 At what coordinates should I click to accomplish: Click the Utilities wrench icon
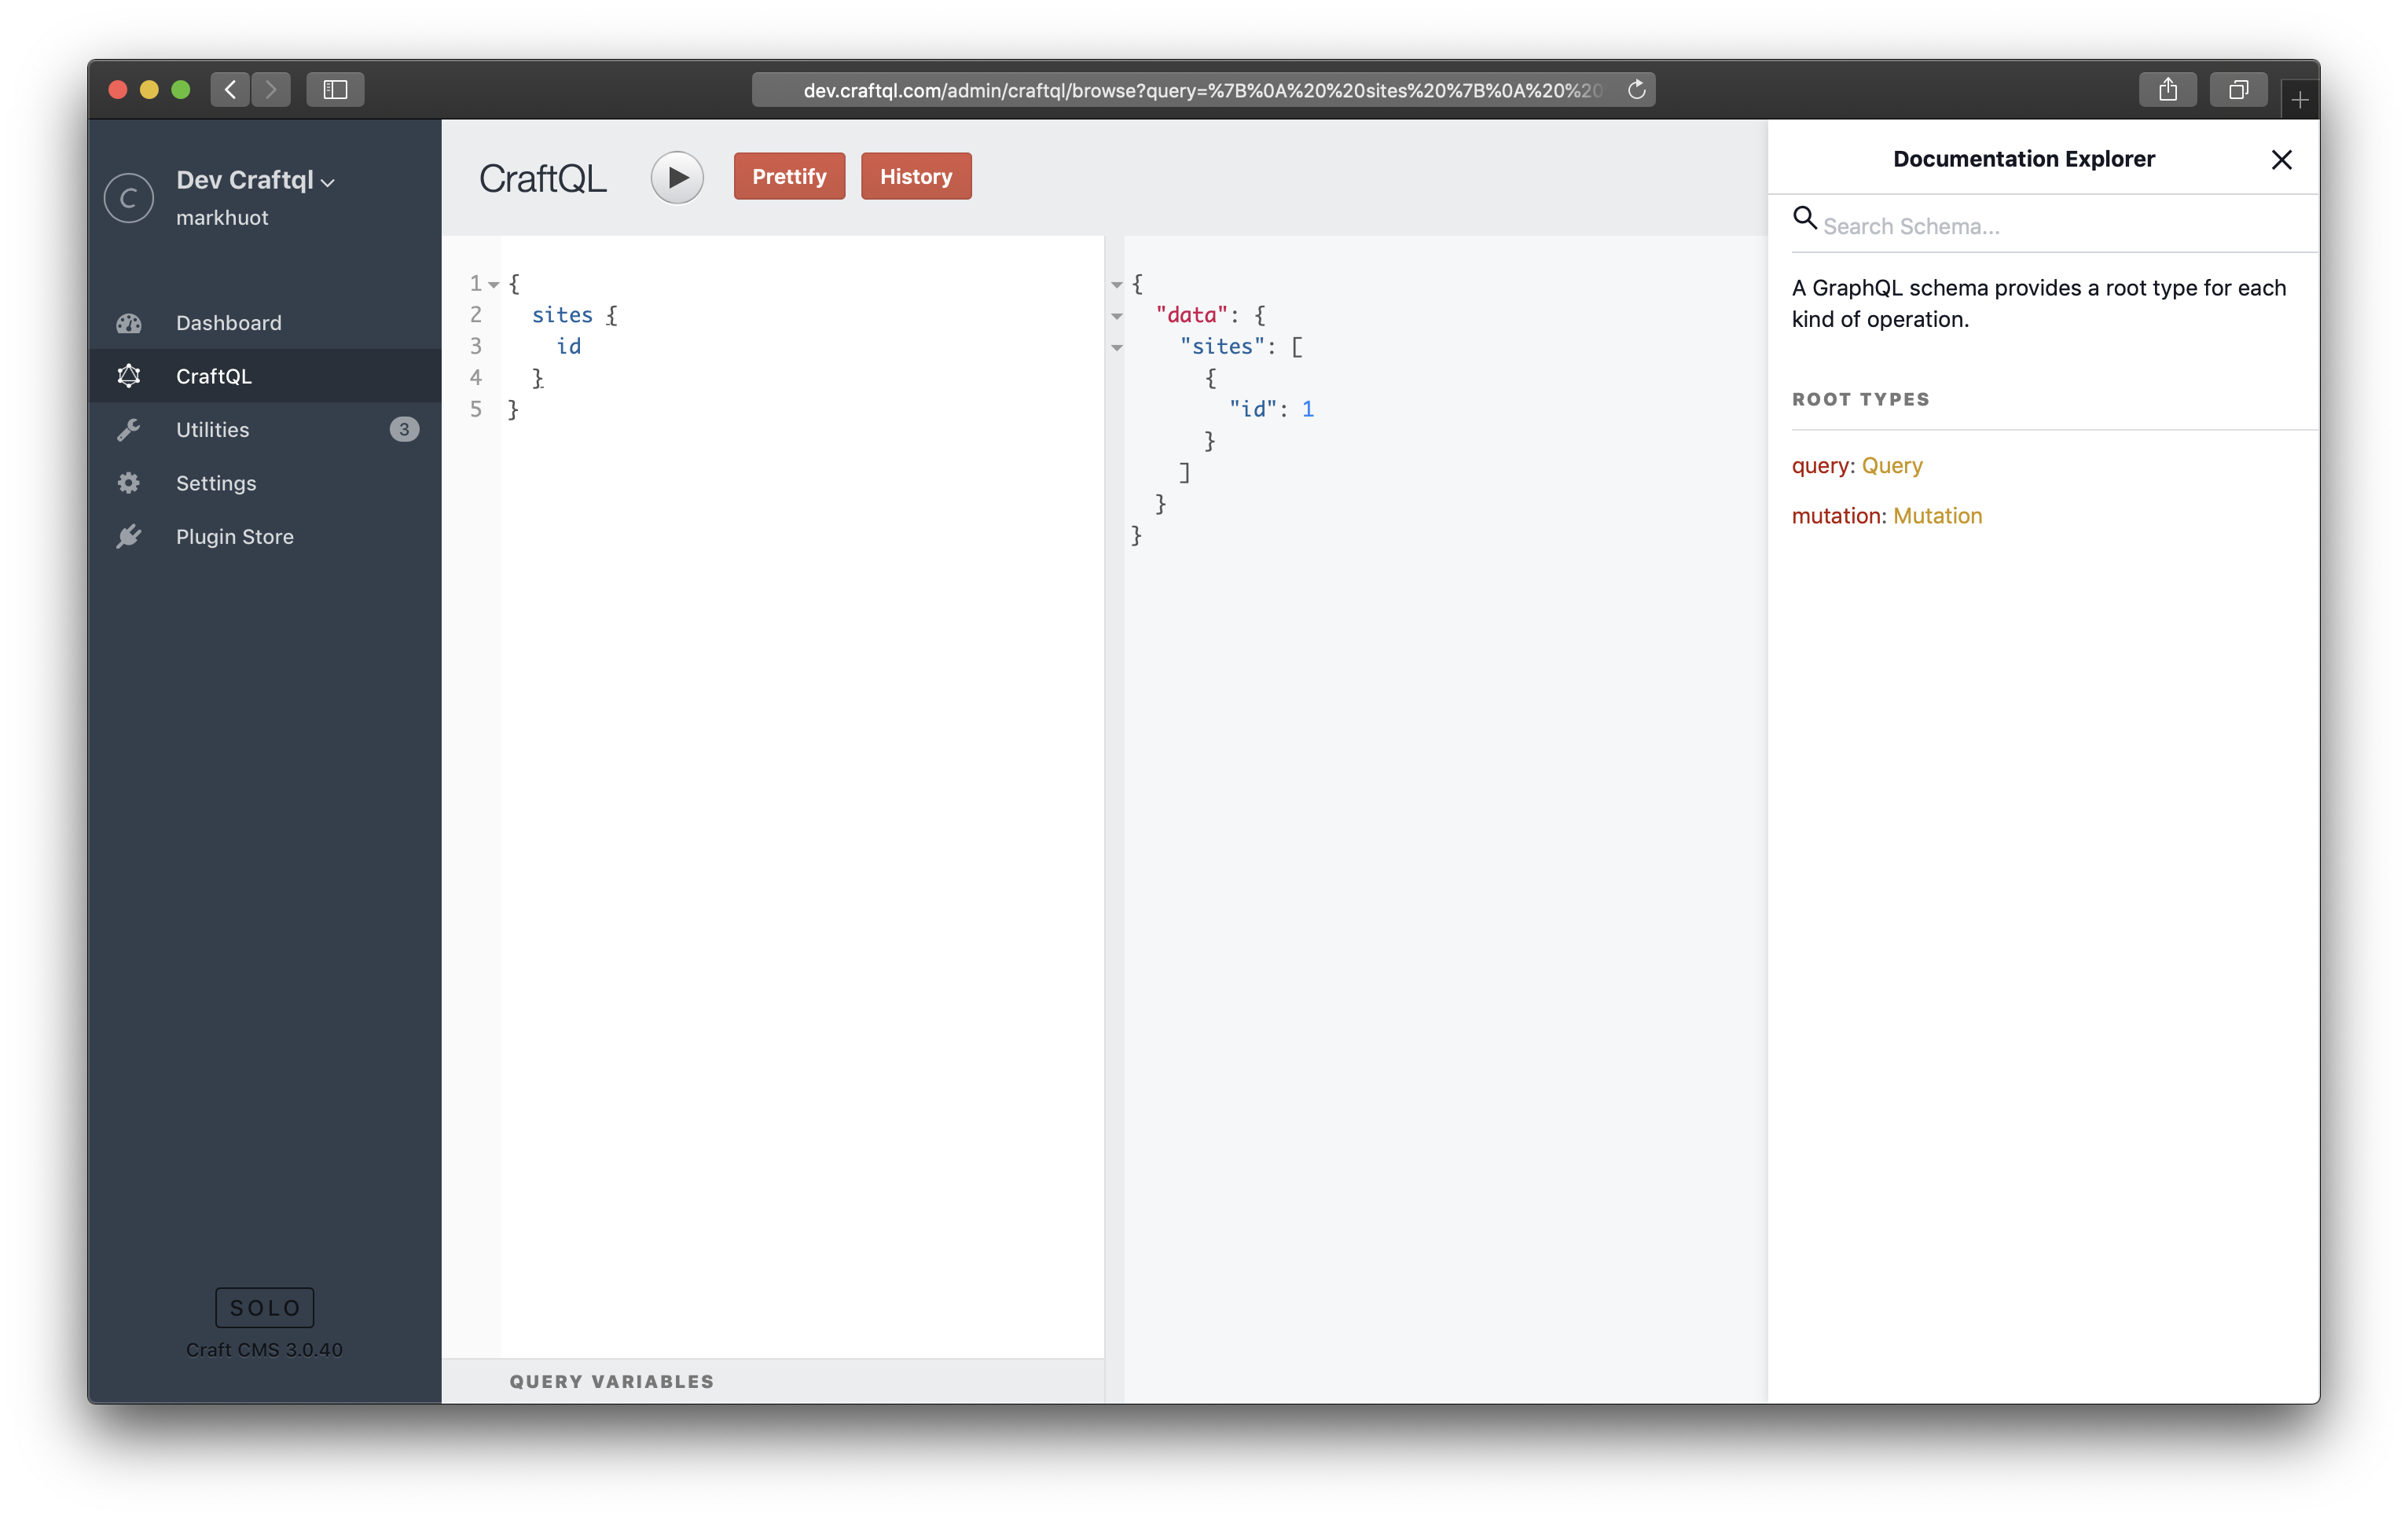pyautogui.click(x=129, y=430)
